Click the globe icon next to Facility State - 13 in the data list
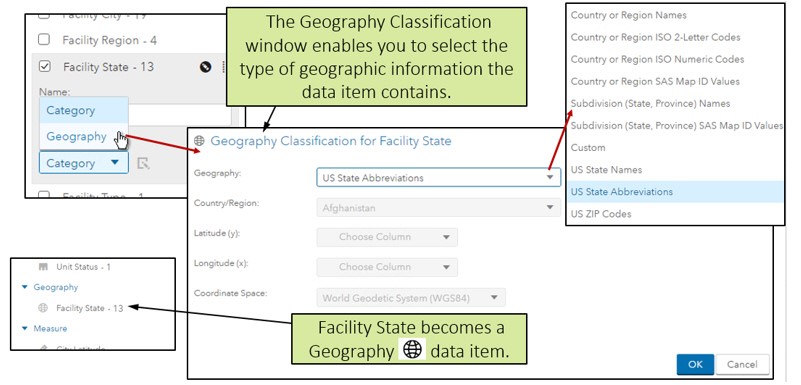This screenshot has height=385, width=801. pyautogui.click(x=43, y=308)
